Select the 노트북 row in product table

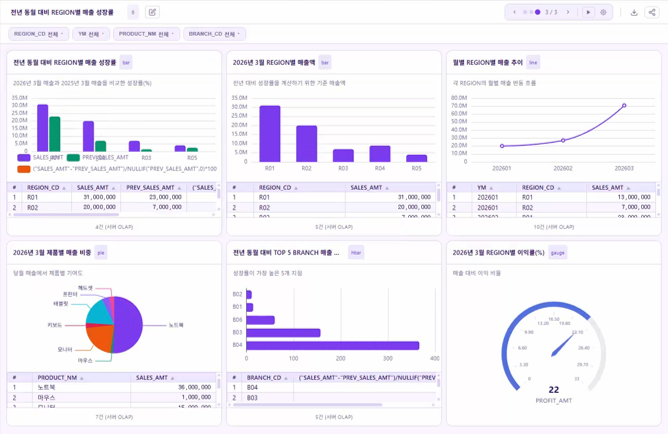pos(112,387)
